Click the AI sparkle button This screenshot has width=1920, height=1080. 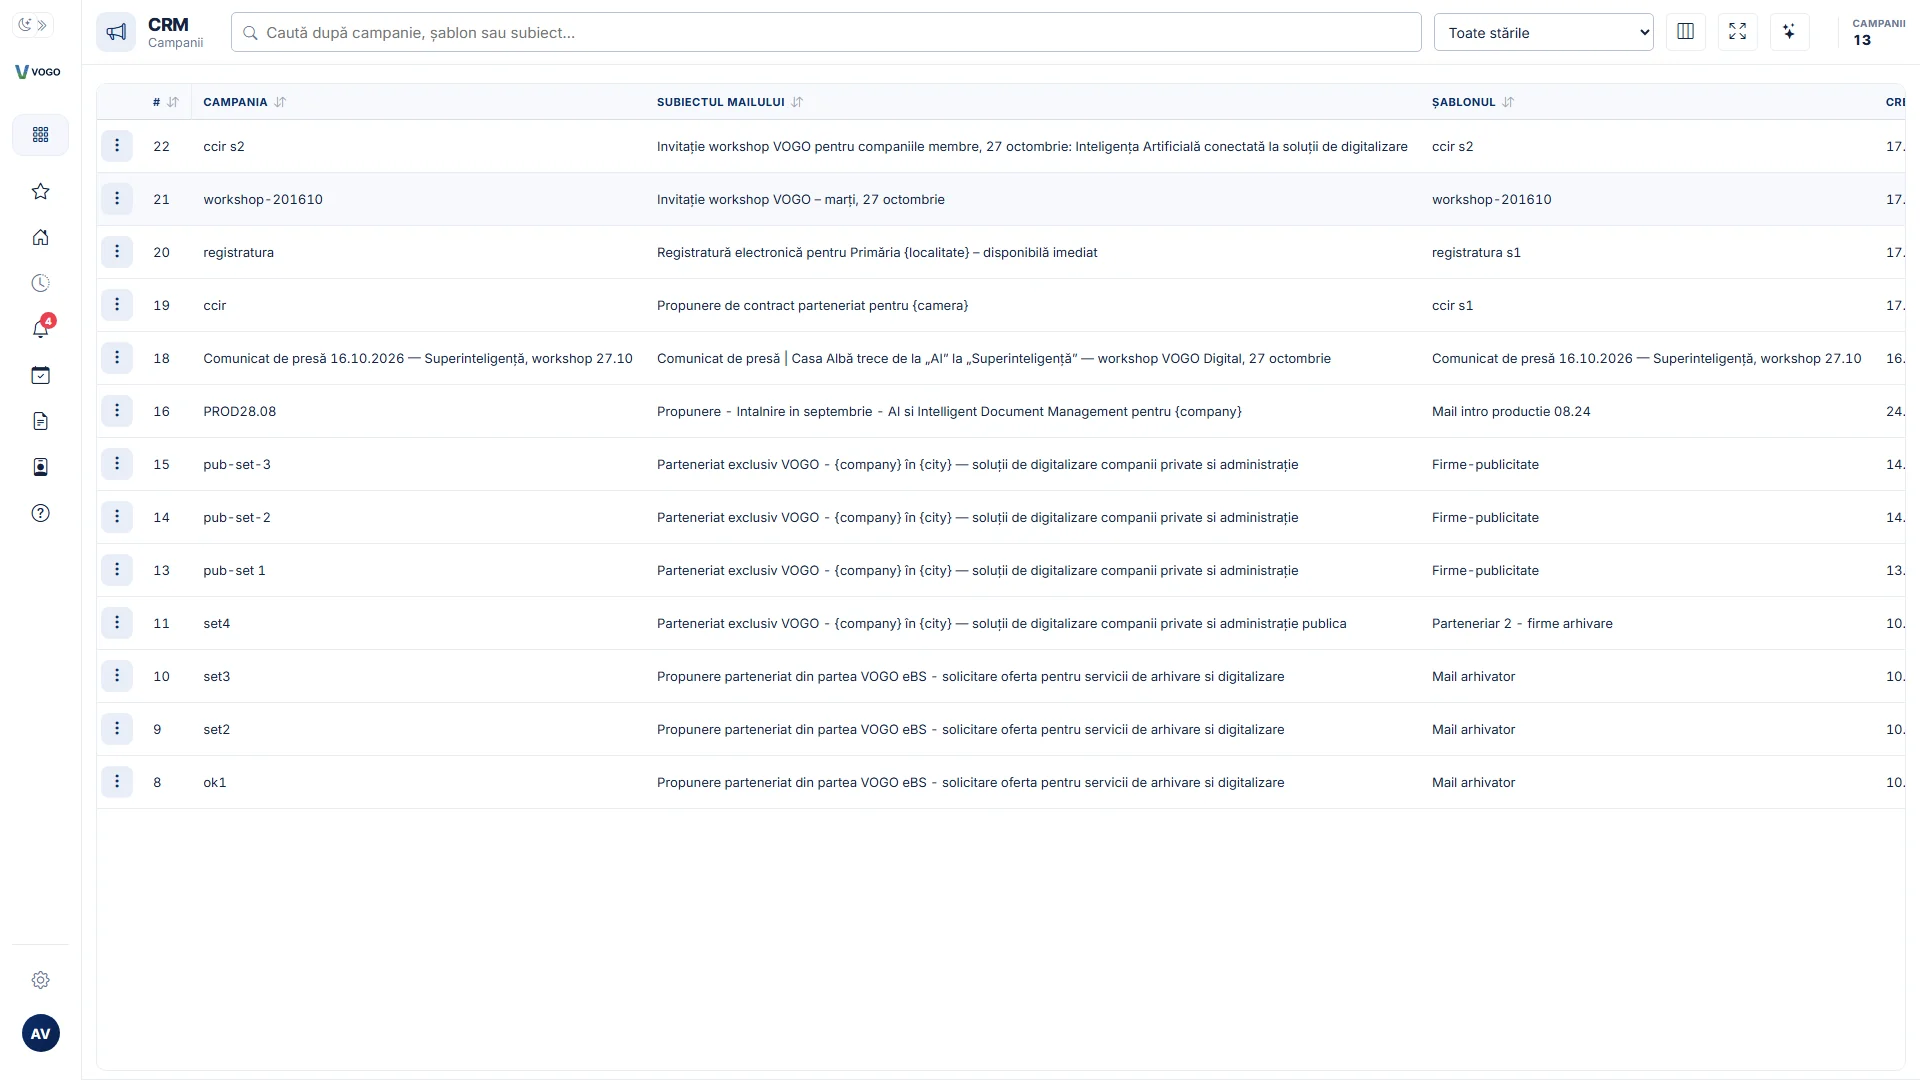coord(1789,32)
